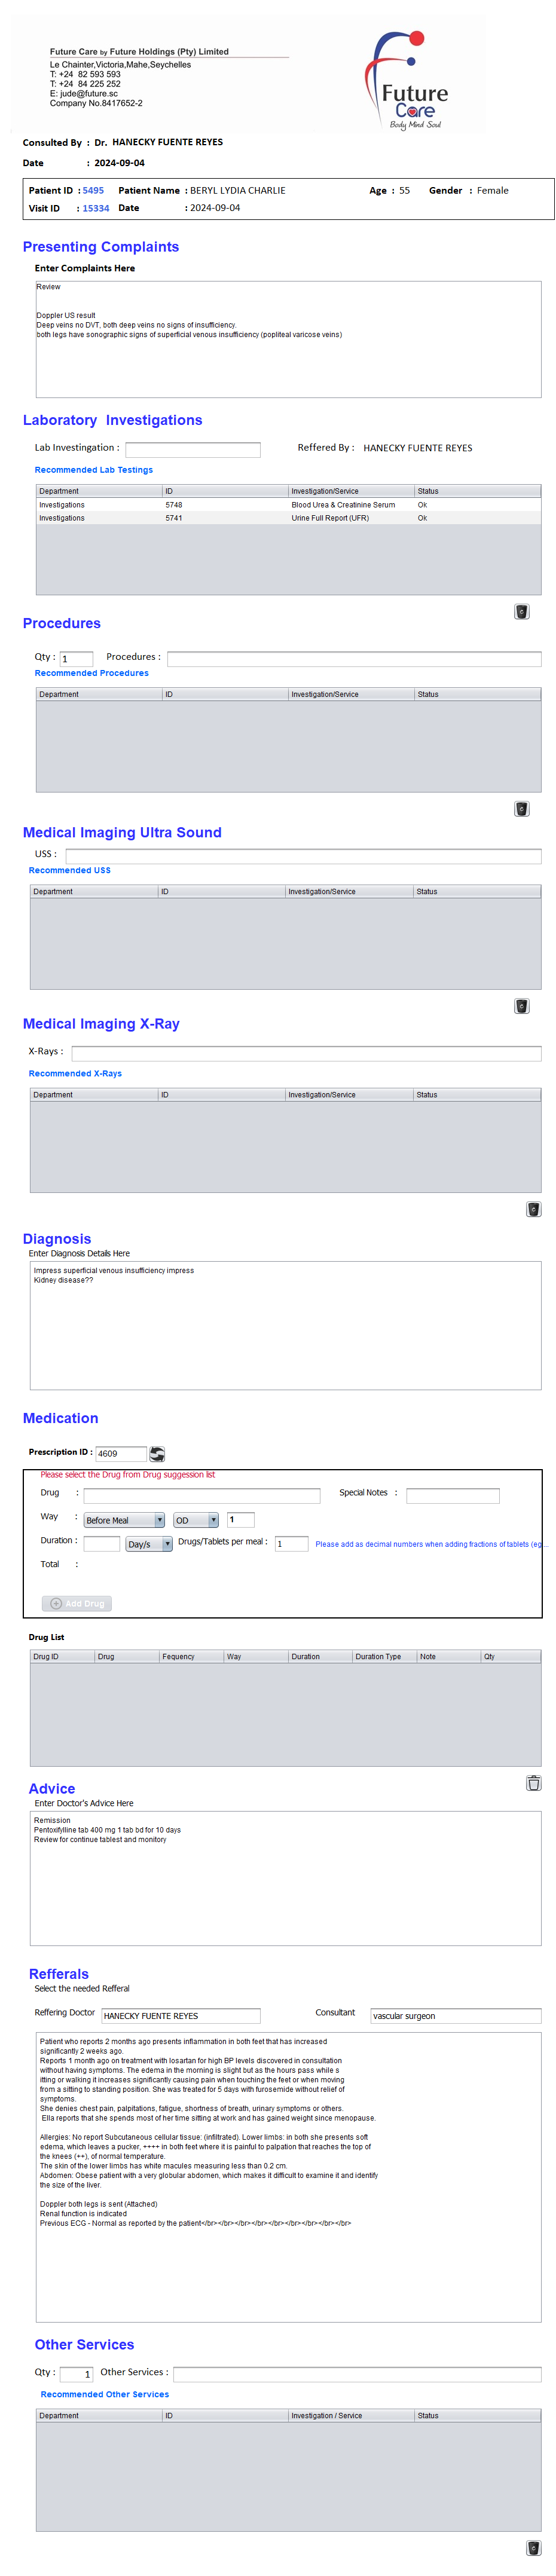Refresh the Prescription ID with the reload icon
The image size is (556, 2576).
point(157,1453)
